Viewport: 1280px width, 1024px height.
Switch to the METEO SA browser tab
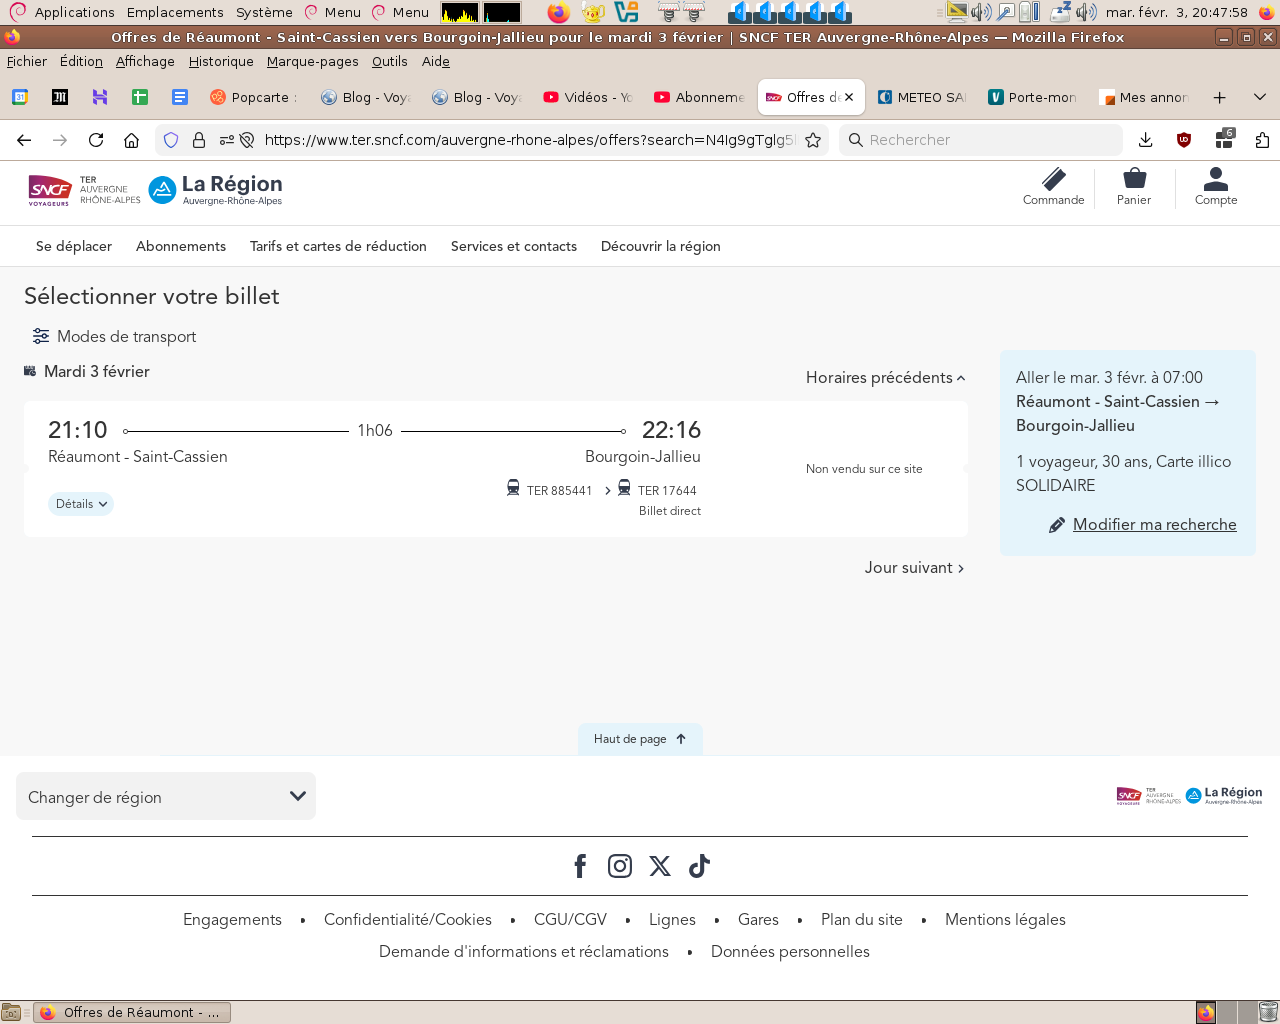[922, 97]
